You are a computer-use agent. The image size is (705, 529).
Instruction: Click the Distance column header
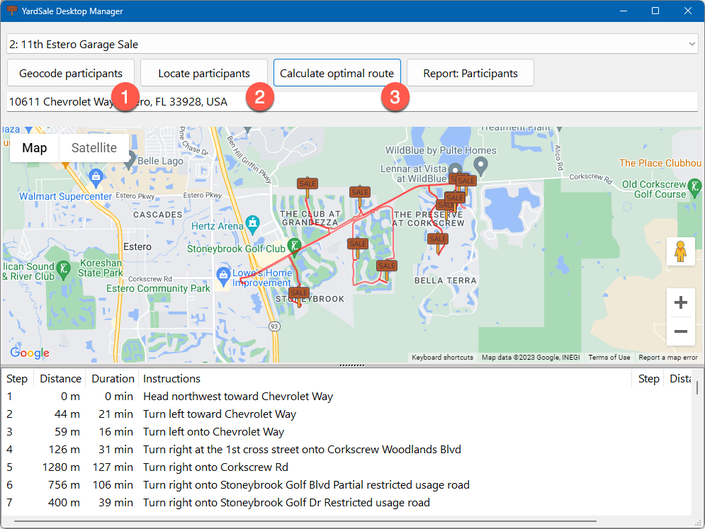(60, 379)
